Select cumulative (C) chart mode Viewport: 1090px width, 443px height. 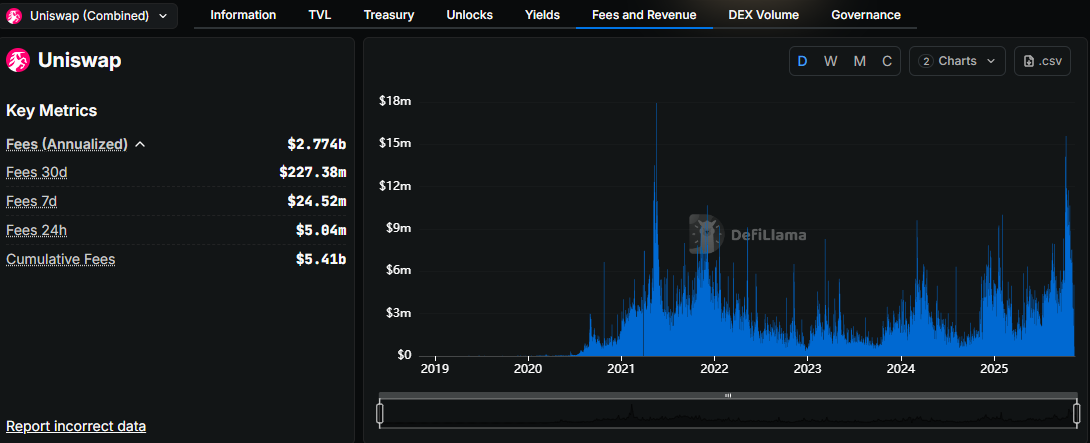click(887, 61)
